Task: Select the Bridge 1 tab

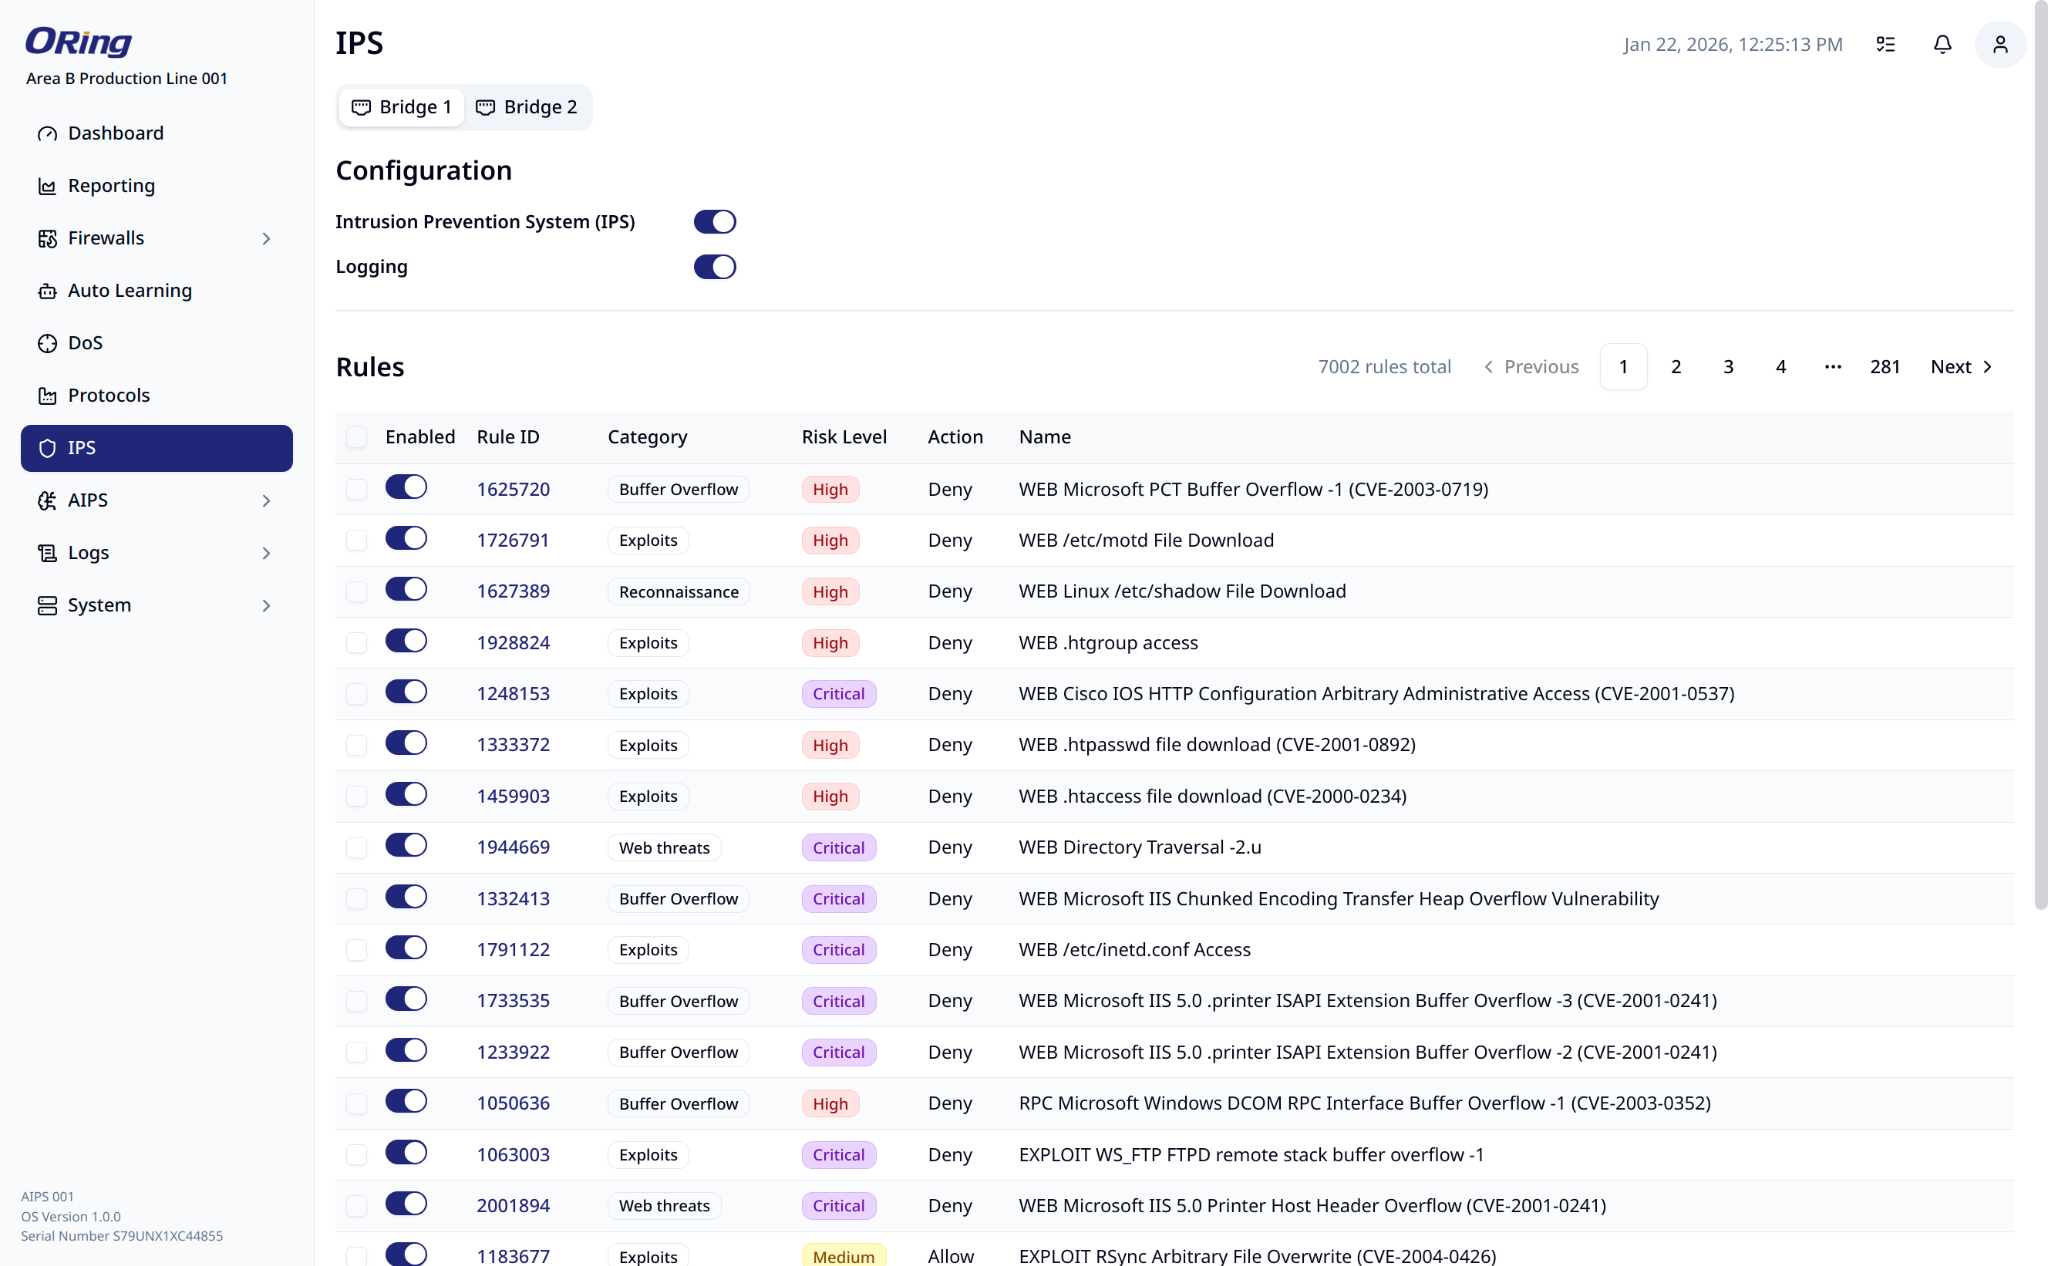Action: point(401,107)
